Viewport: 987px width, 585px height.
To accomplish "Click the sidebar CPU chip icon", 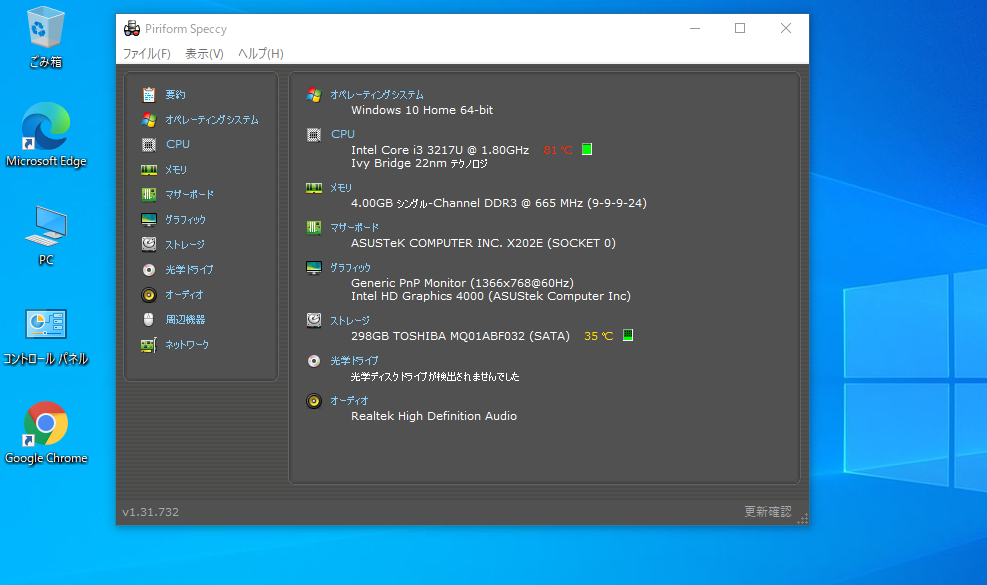I will (x=149, y=145).
